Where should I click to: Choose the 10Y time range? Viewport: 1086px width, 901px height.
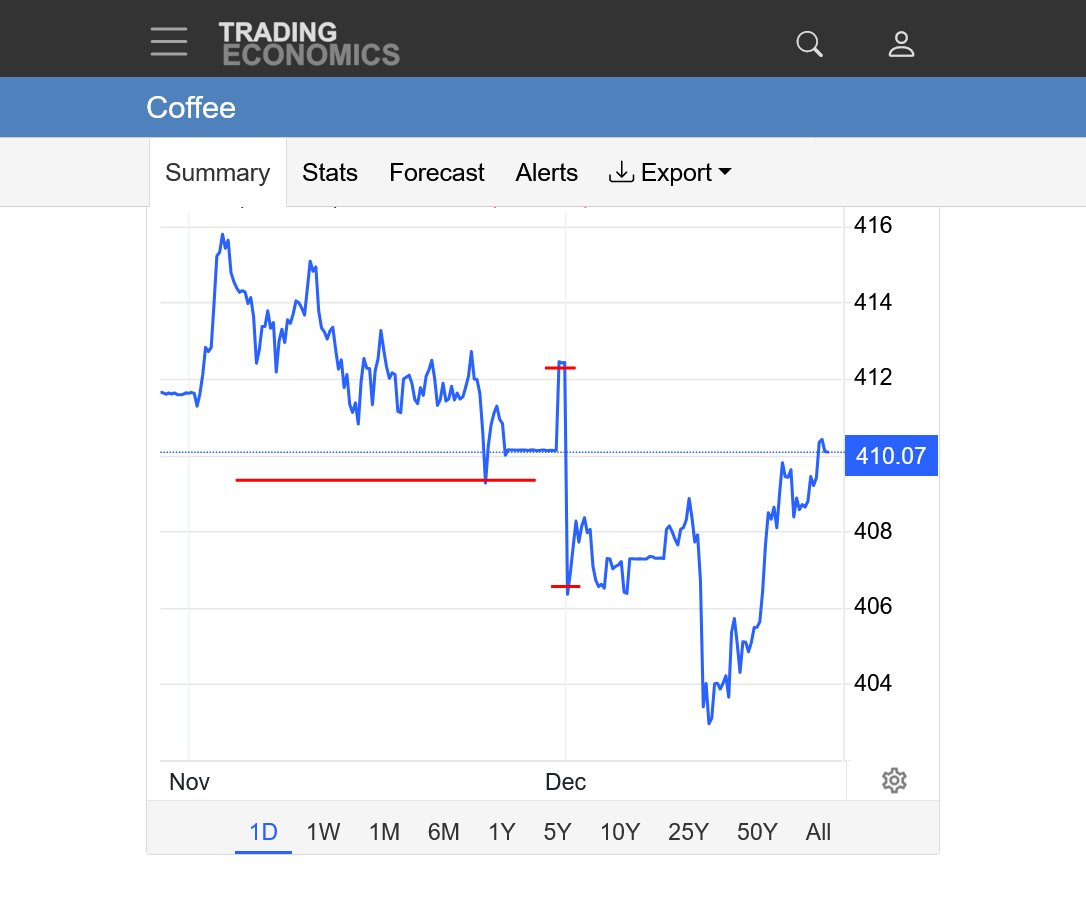(620, 832)
